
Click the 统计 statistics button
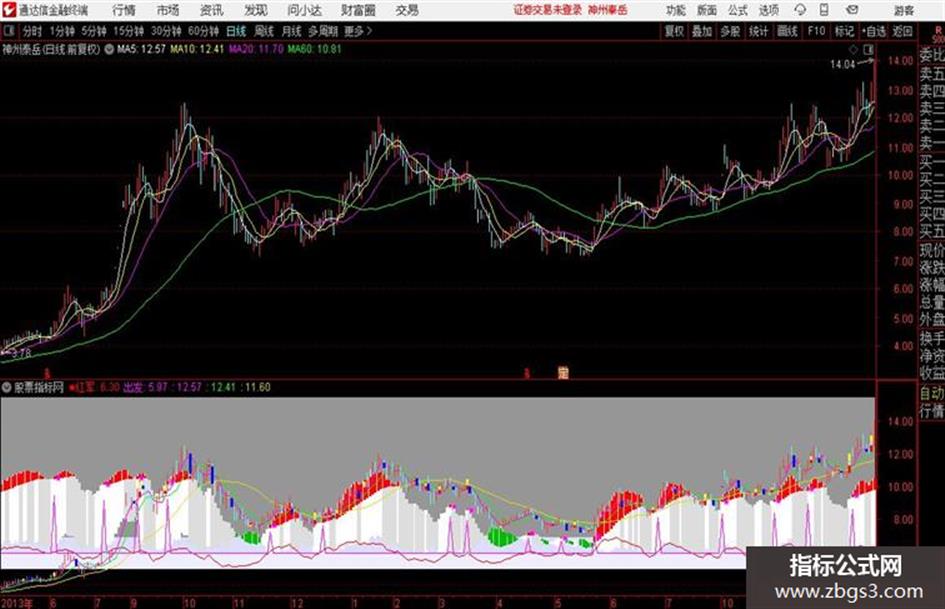click(759, 31)
